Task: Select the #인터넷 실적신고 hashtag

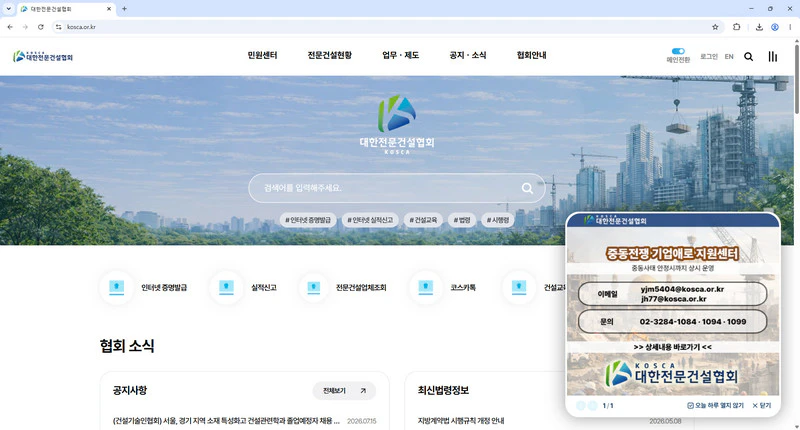Action: point(370,220)
